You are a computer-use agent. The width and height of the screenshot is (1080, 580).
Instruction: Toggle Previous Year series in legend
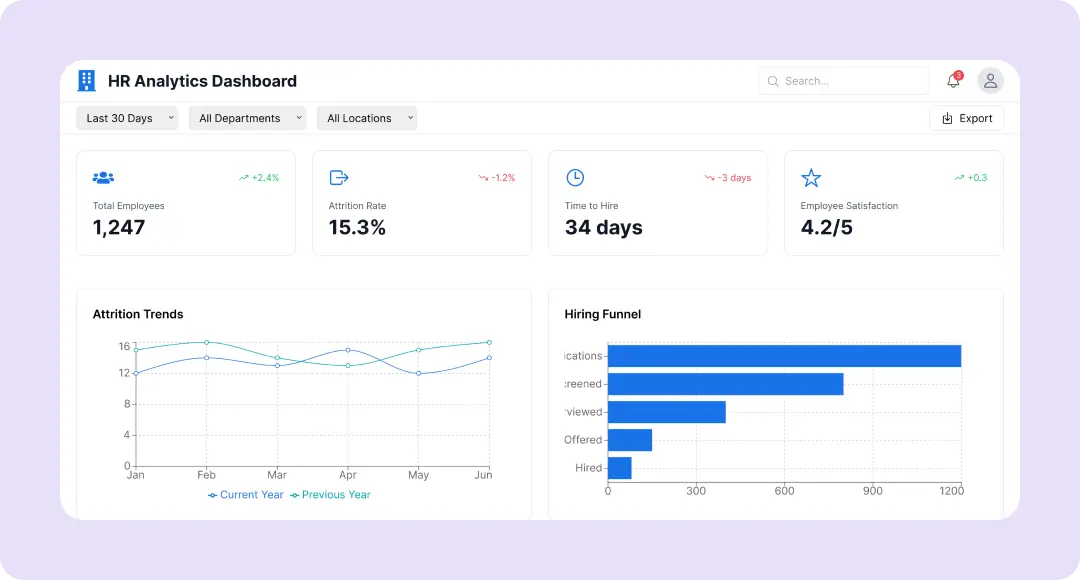(x=330, y=495)
